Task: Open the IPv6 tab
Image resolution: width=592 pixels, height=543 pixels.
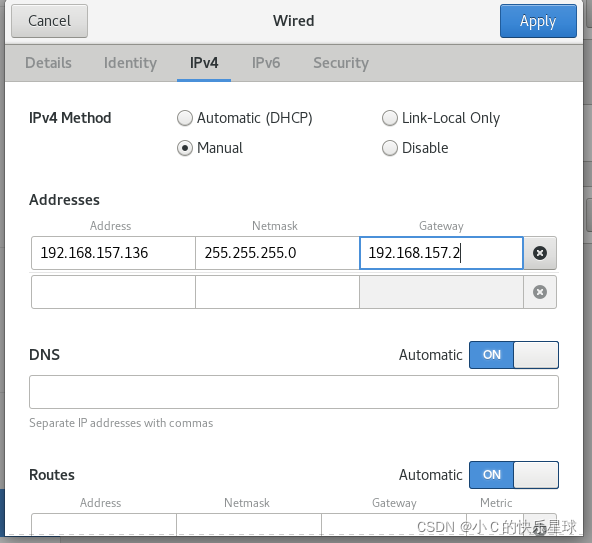Action: (266, 63)
